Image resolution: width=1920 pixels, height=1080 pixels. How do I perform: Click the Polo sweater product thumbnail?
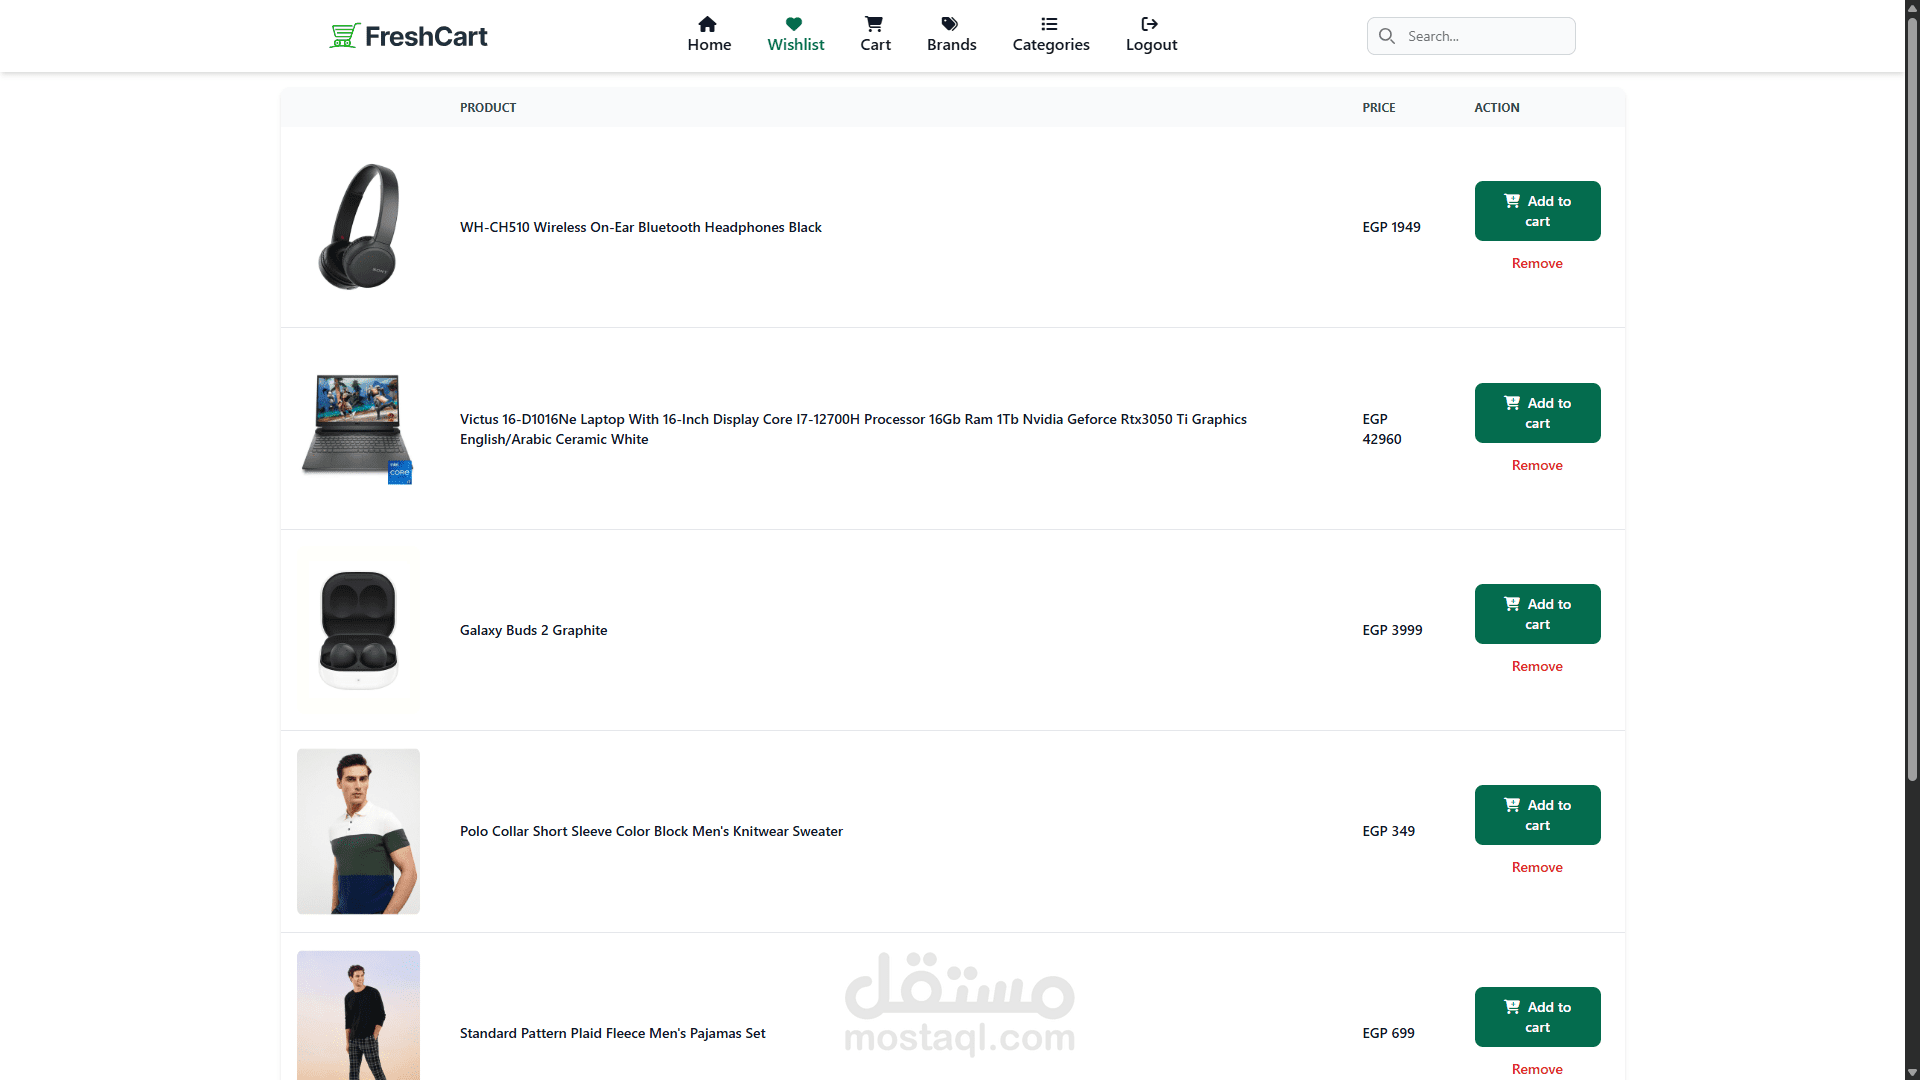click(x=358, y=831)
